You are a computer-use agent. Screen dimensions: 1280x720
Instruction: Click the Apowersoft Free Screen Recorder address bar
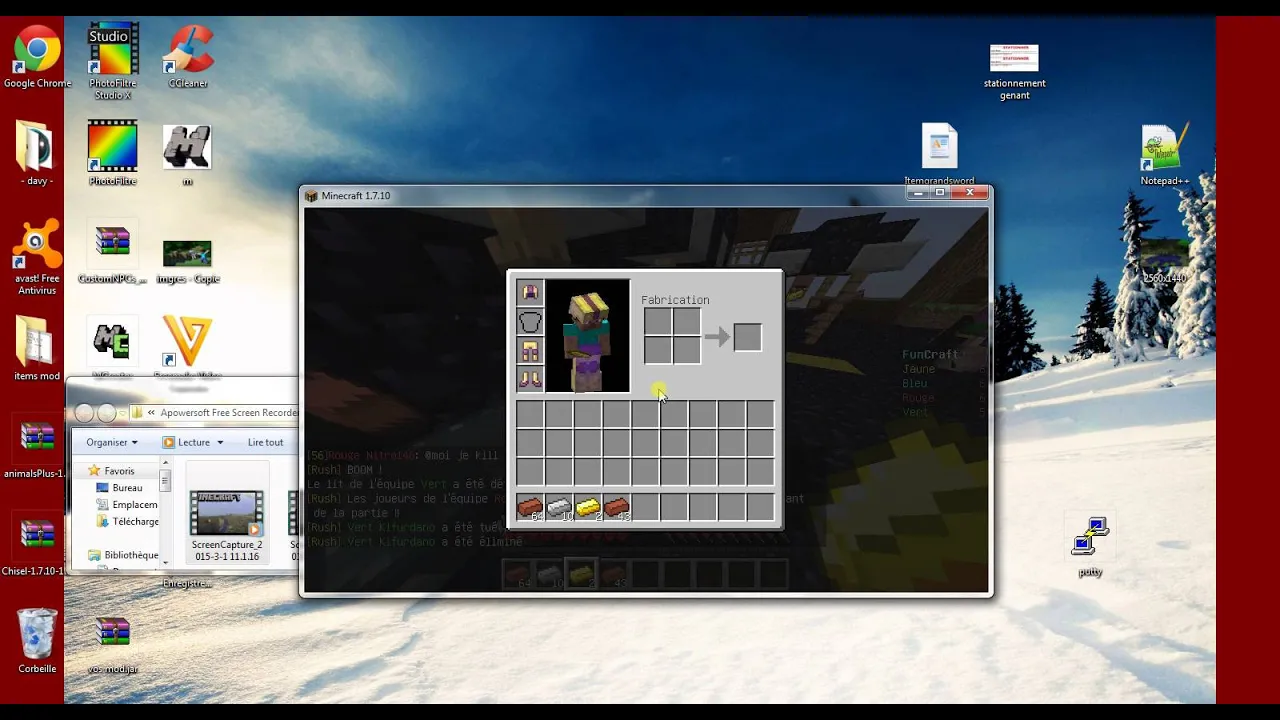215,412
